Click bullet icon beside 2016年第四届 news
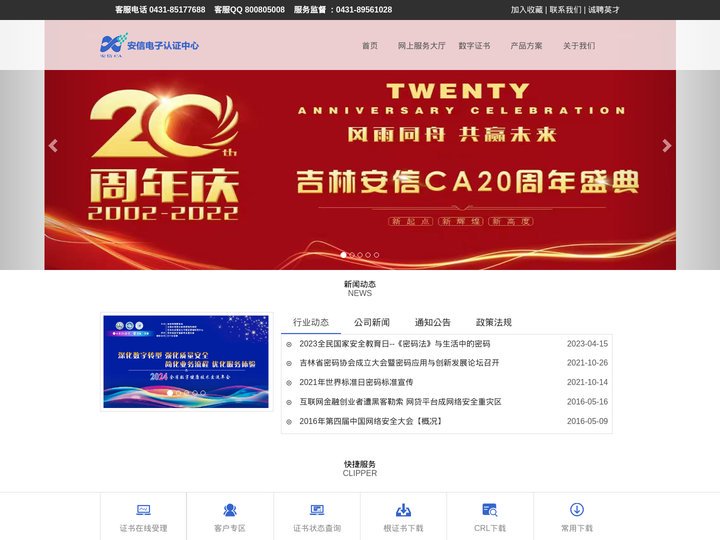Screen dimensions: 720x540 [x=289, y=422]
